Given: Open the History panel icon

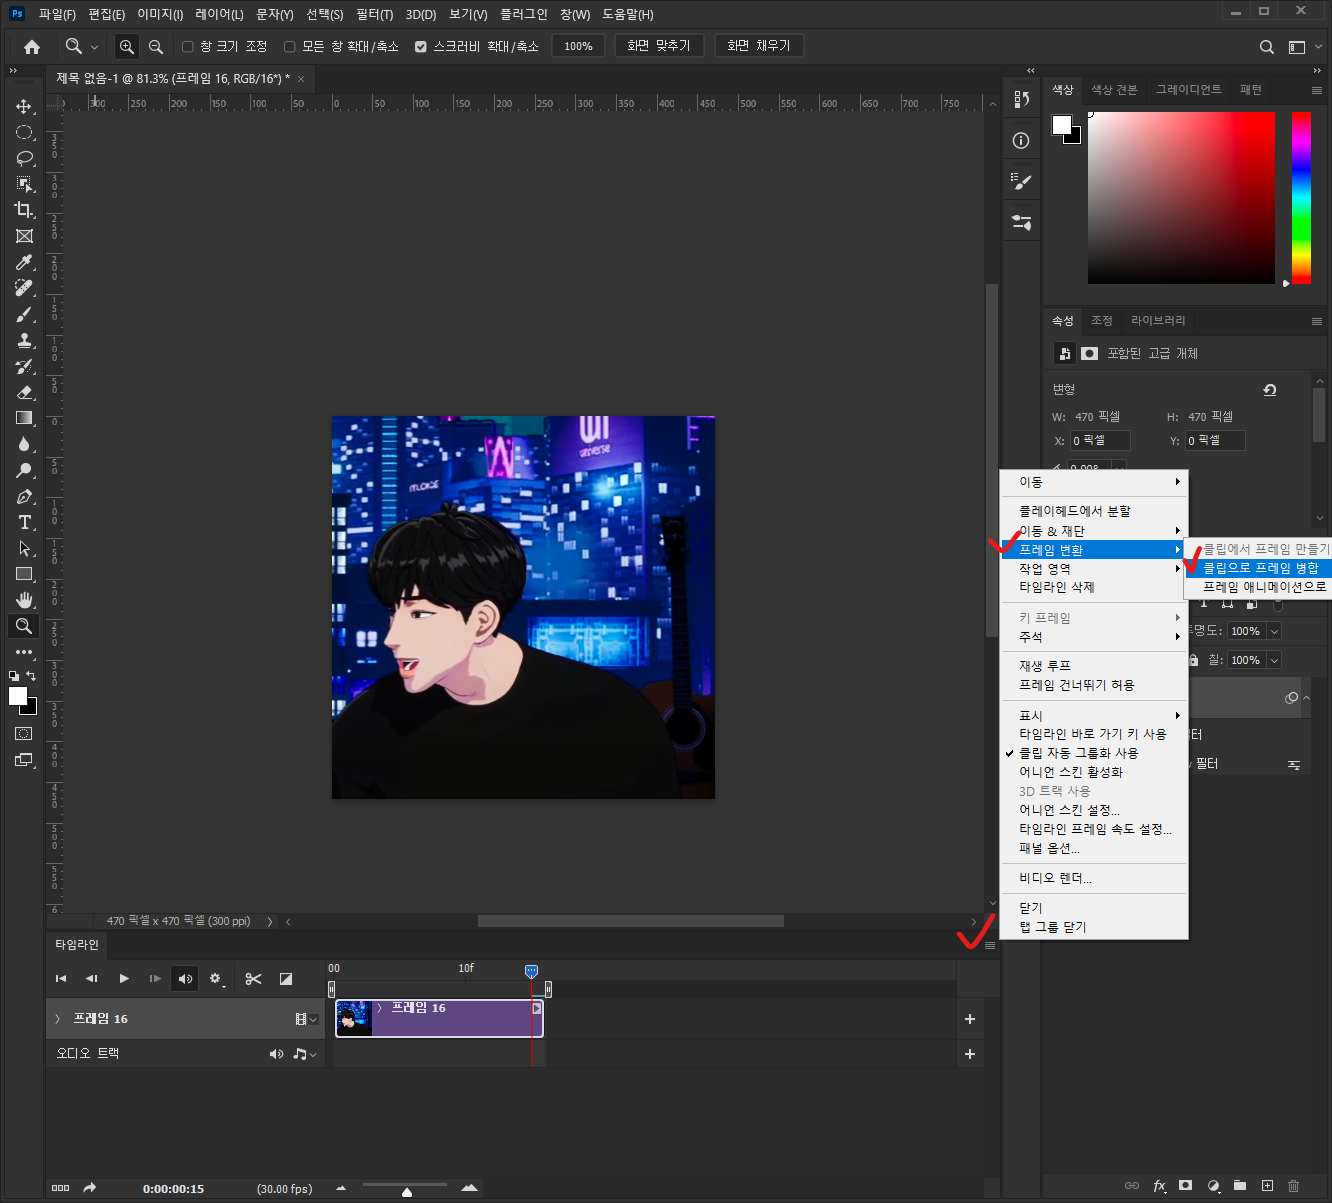Looking at the screenshot, I should pyautogui.click(x=1021, y=99).
